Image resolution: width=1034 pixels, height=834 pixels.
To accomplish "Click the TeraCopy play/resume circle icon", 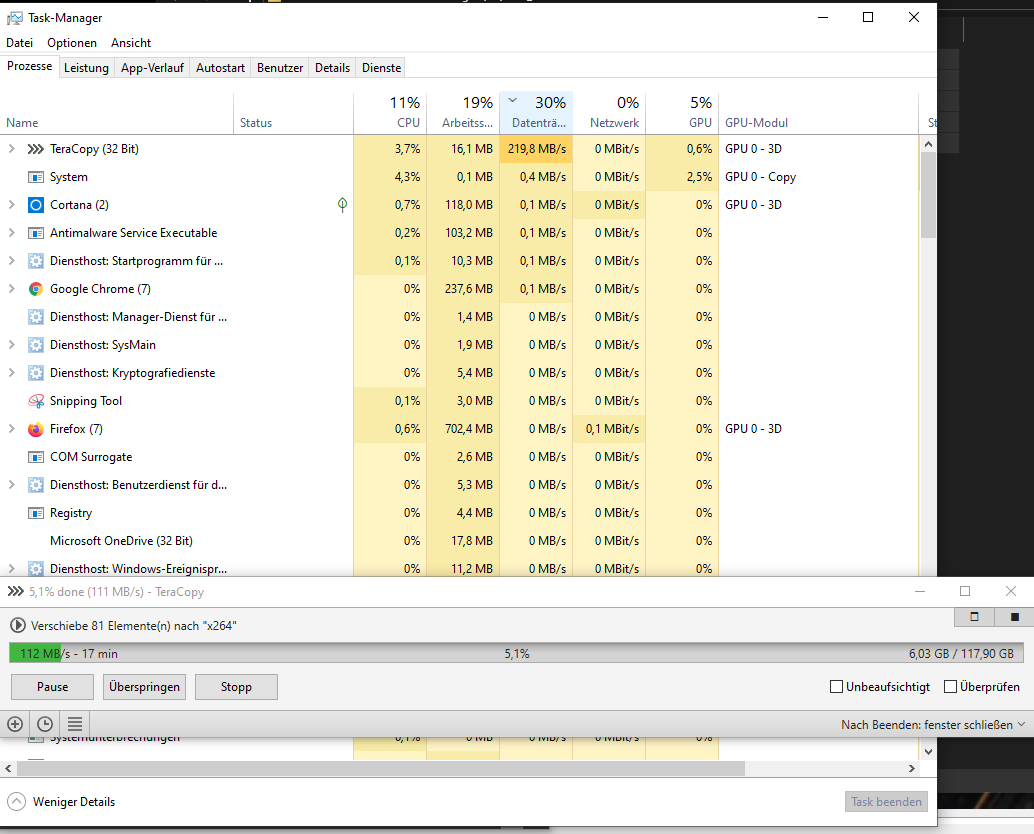I will (x=18, y=625).
